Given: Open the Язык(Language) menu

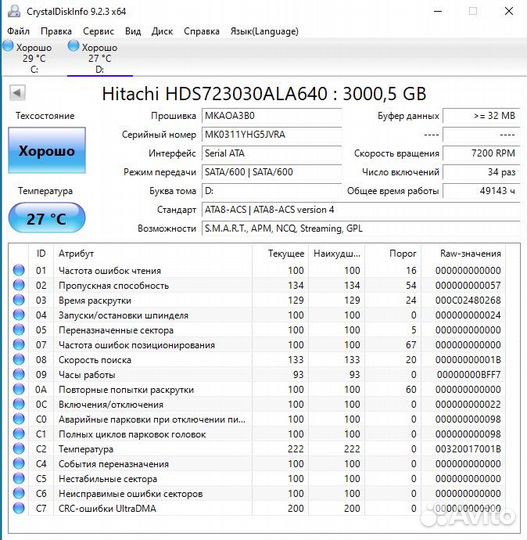Looking at the screenshot, I should point(264,31).
